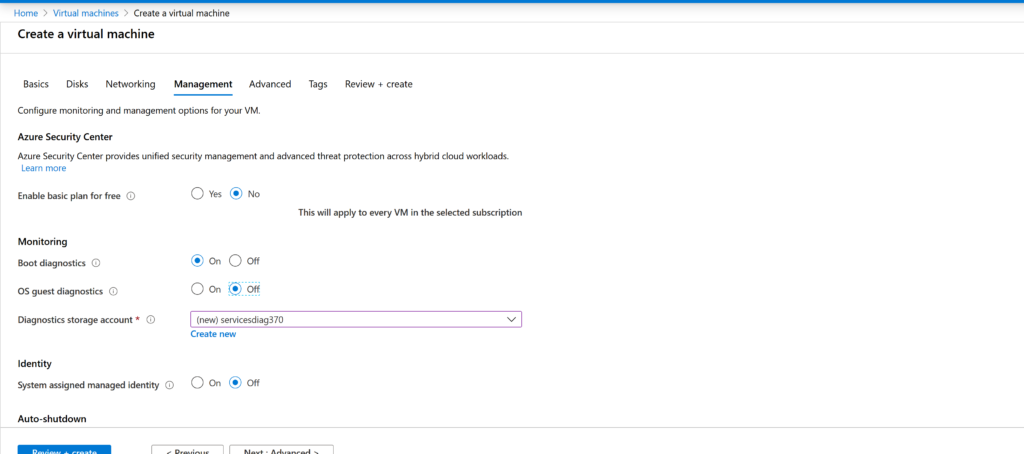1024x454 pixels.
Task: Click Create new storage account link
Action: (213, 334)
